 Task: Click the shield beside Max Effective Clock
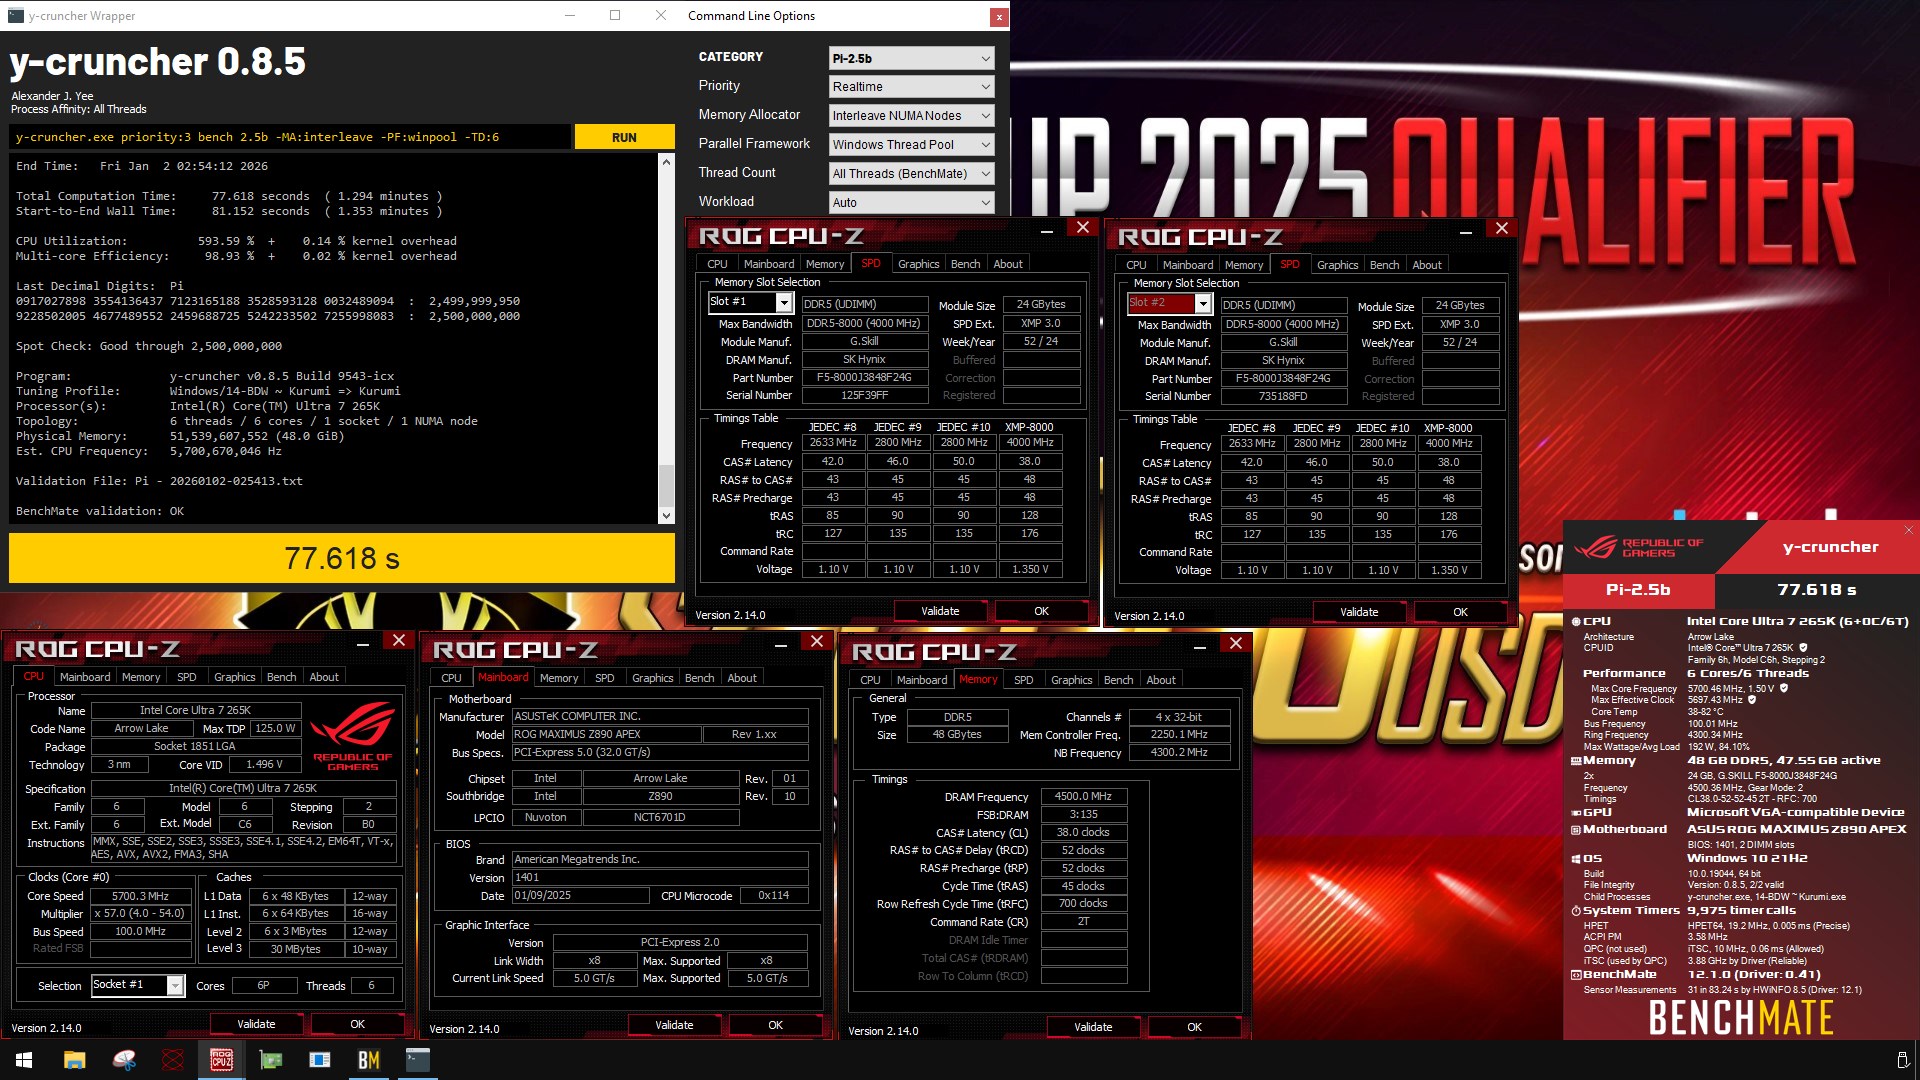coord(1751,700)
